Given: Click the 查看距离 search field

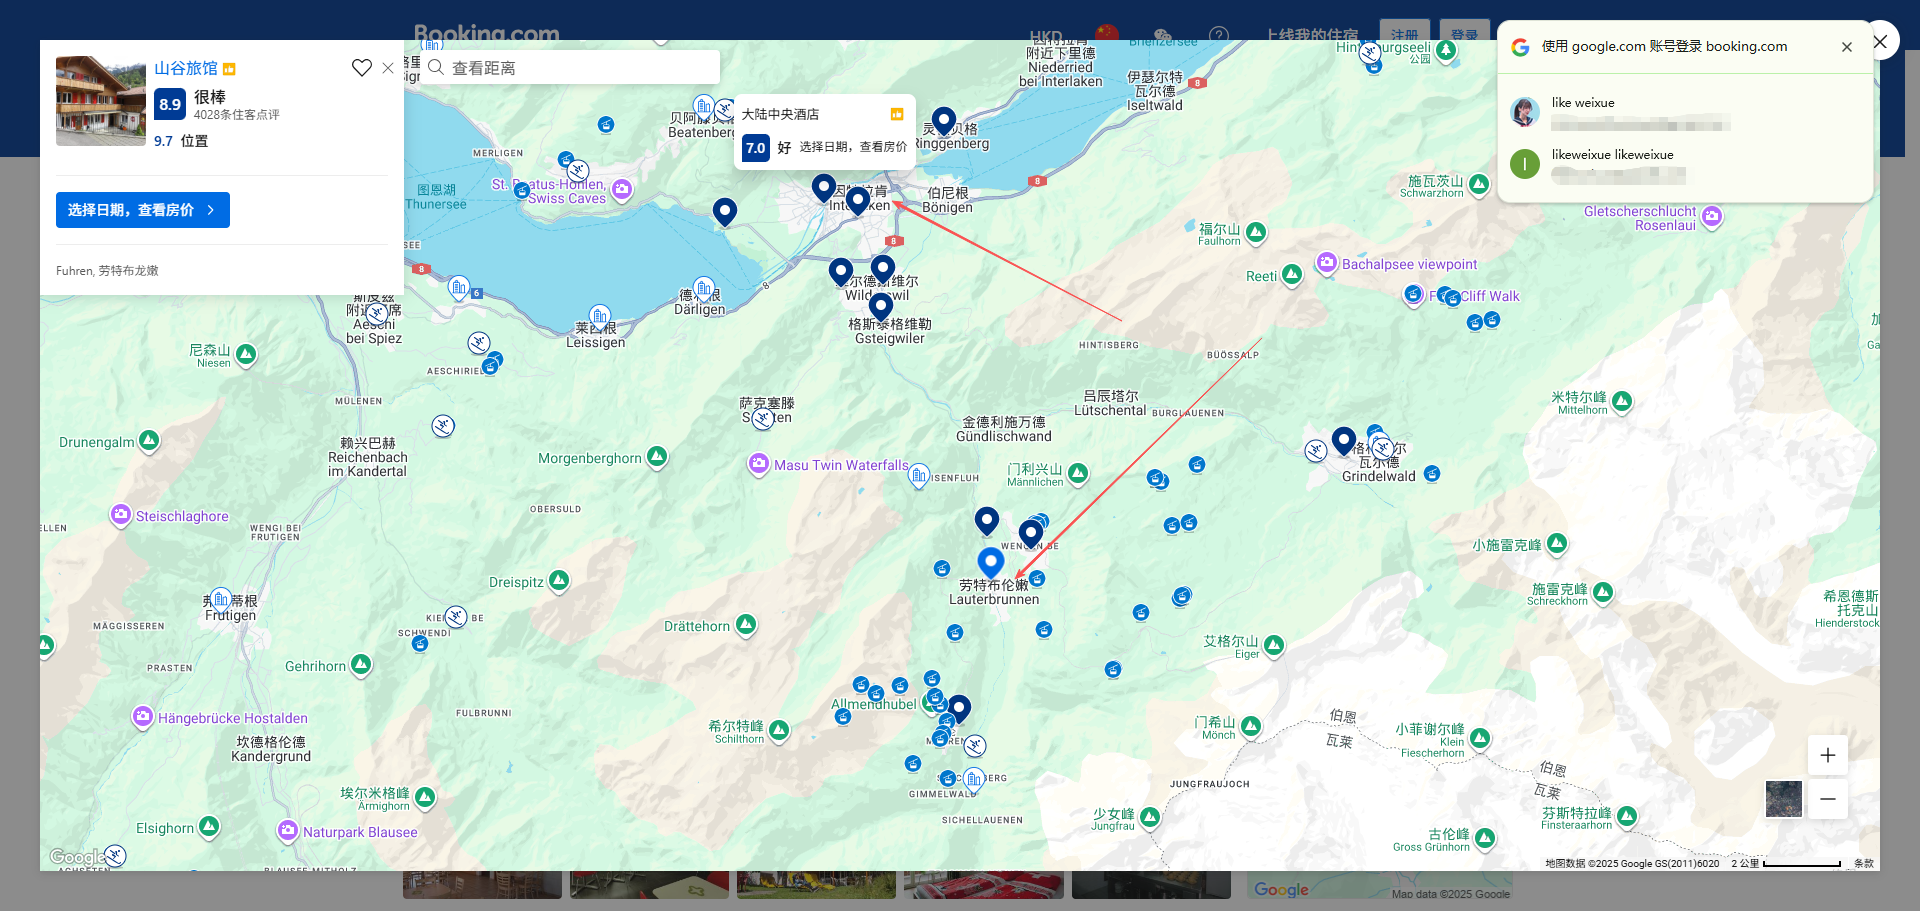Looking at the screenshot, I should (570, 68).
